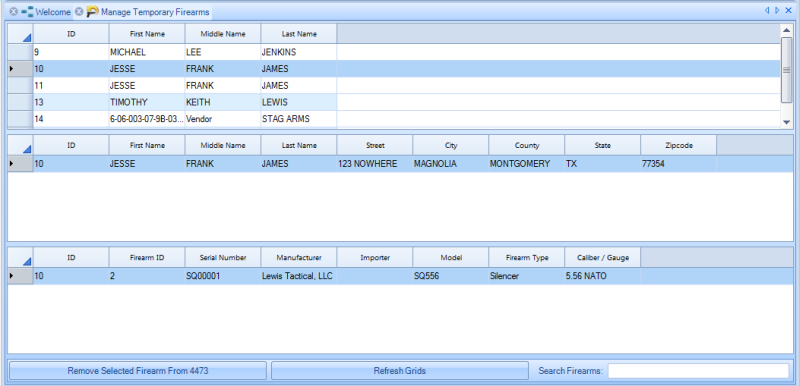Close the Welcome tab with its X icon
The image size is (800, 386).
(x=14, y=11)
